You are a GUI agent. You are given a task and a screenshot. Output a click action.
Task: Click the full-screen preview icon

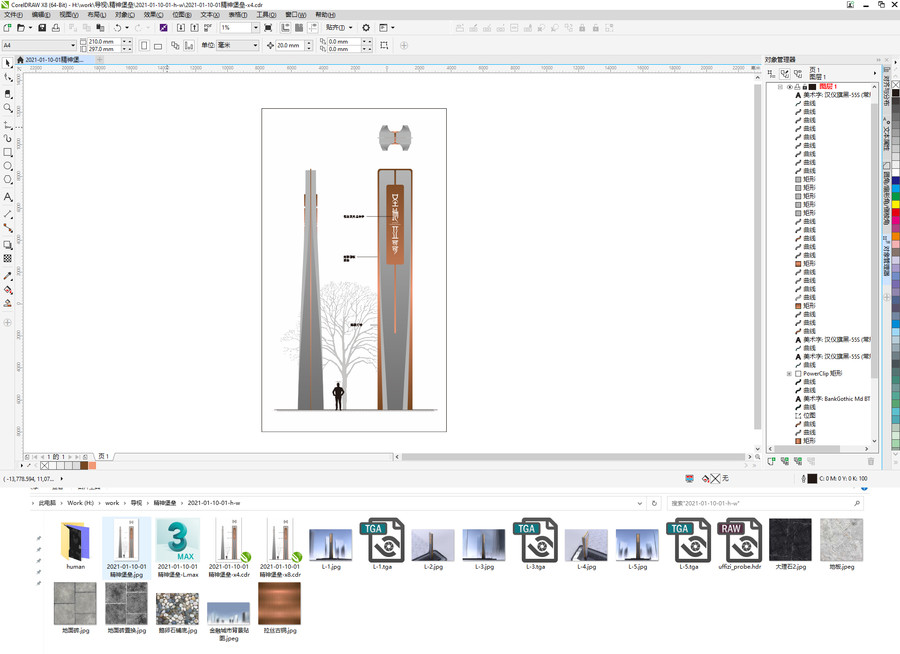pyautogui.click(x=268, y=28)
